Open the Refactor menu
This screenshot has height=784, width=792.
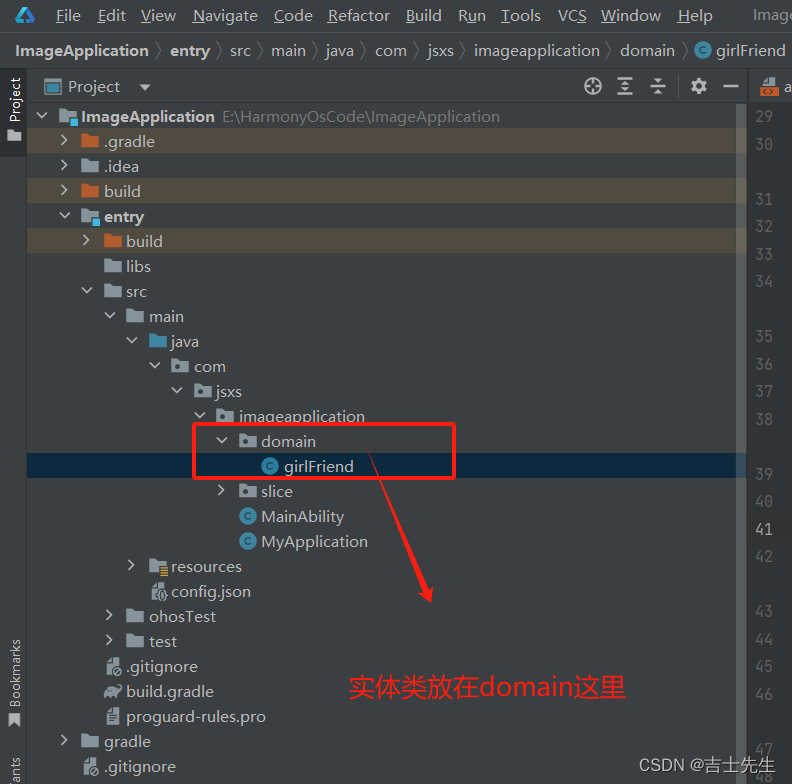[359, 16]
